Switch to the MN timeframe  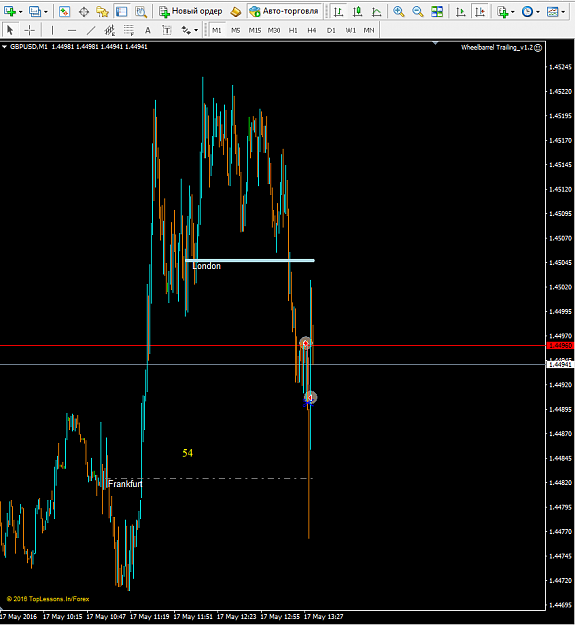pyautogui.click(x=369, y=30)
